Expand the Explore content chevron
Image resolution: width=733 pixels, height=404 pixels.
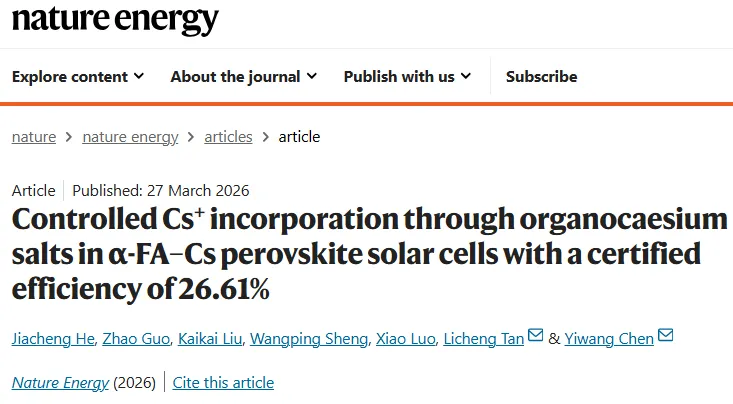(138, 77)
